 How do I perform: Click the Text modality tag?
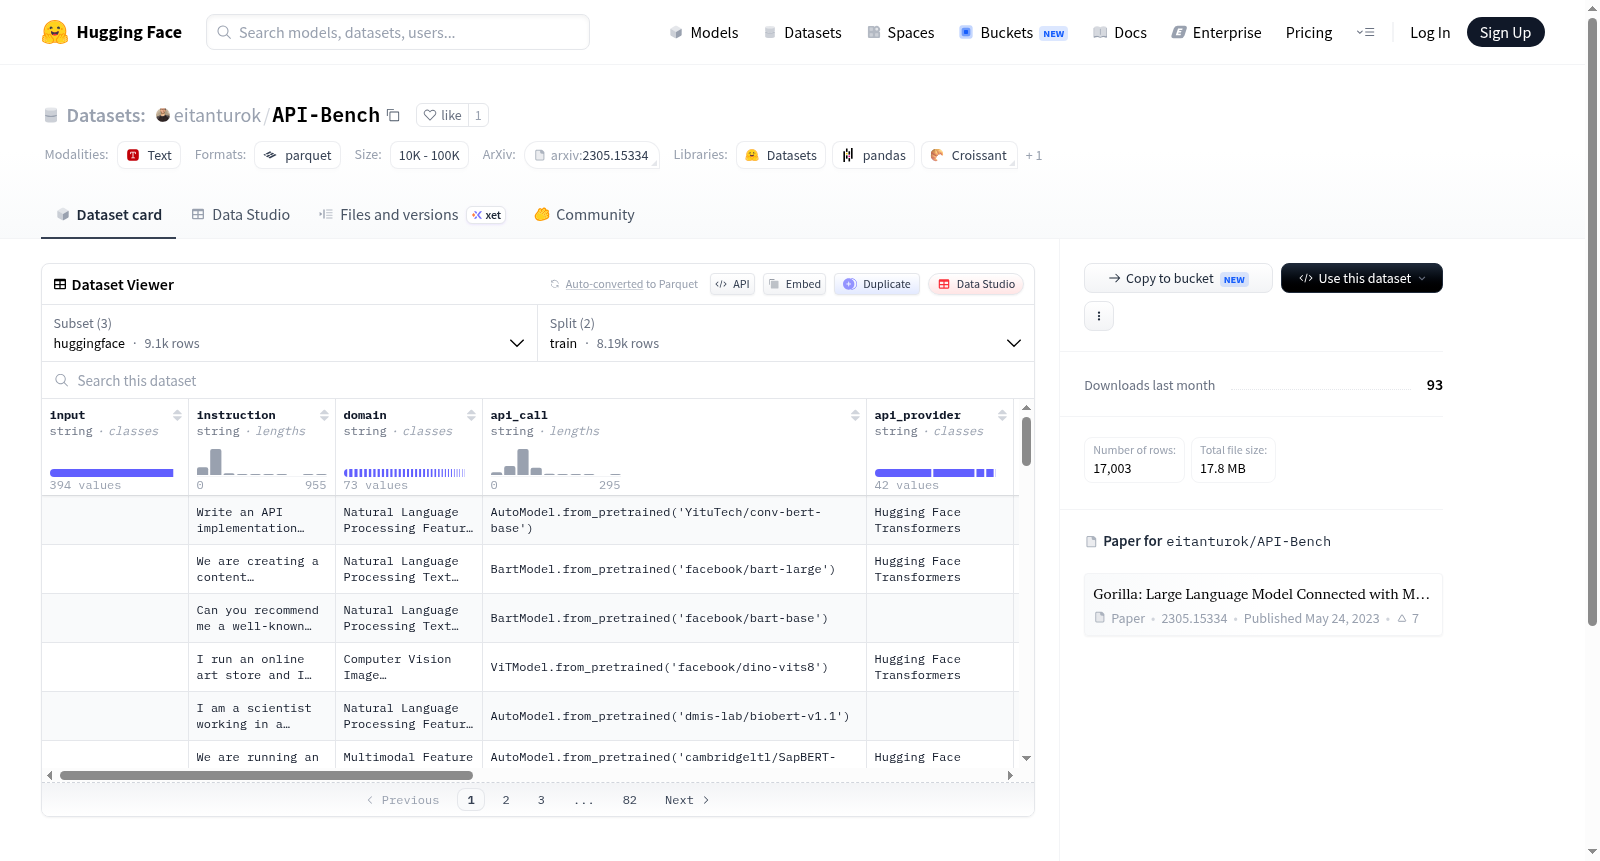(x=149, y=155)
